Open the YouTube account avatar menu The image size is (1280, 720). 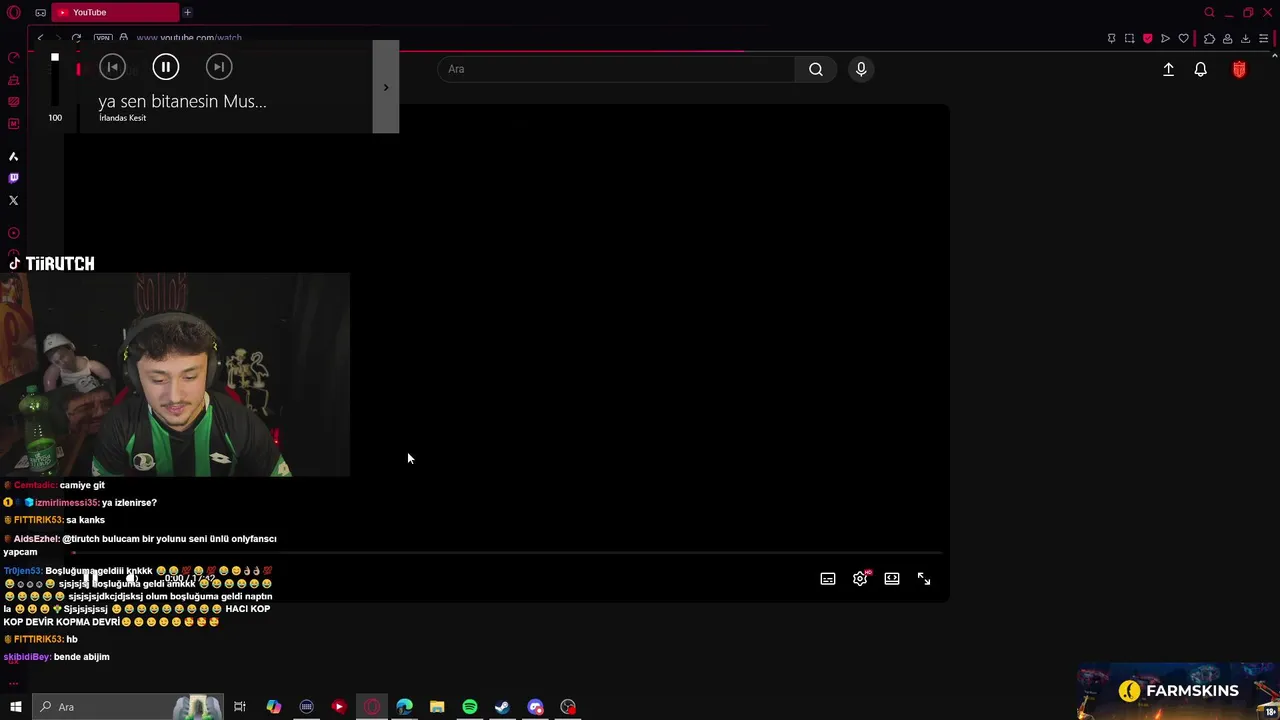1239,69
